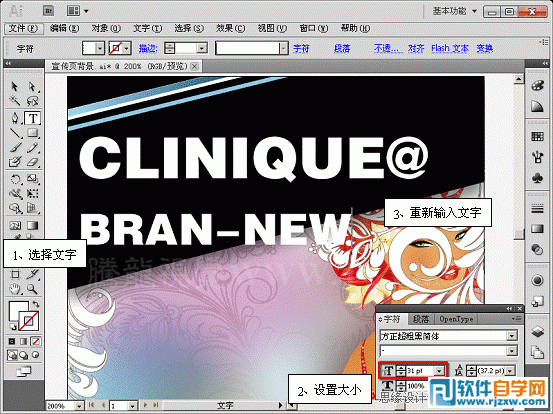
Task: Open font size 31 pt dropdown
Action: [439, 371]
